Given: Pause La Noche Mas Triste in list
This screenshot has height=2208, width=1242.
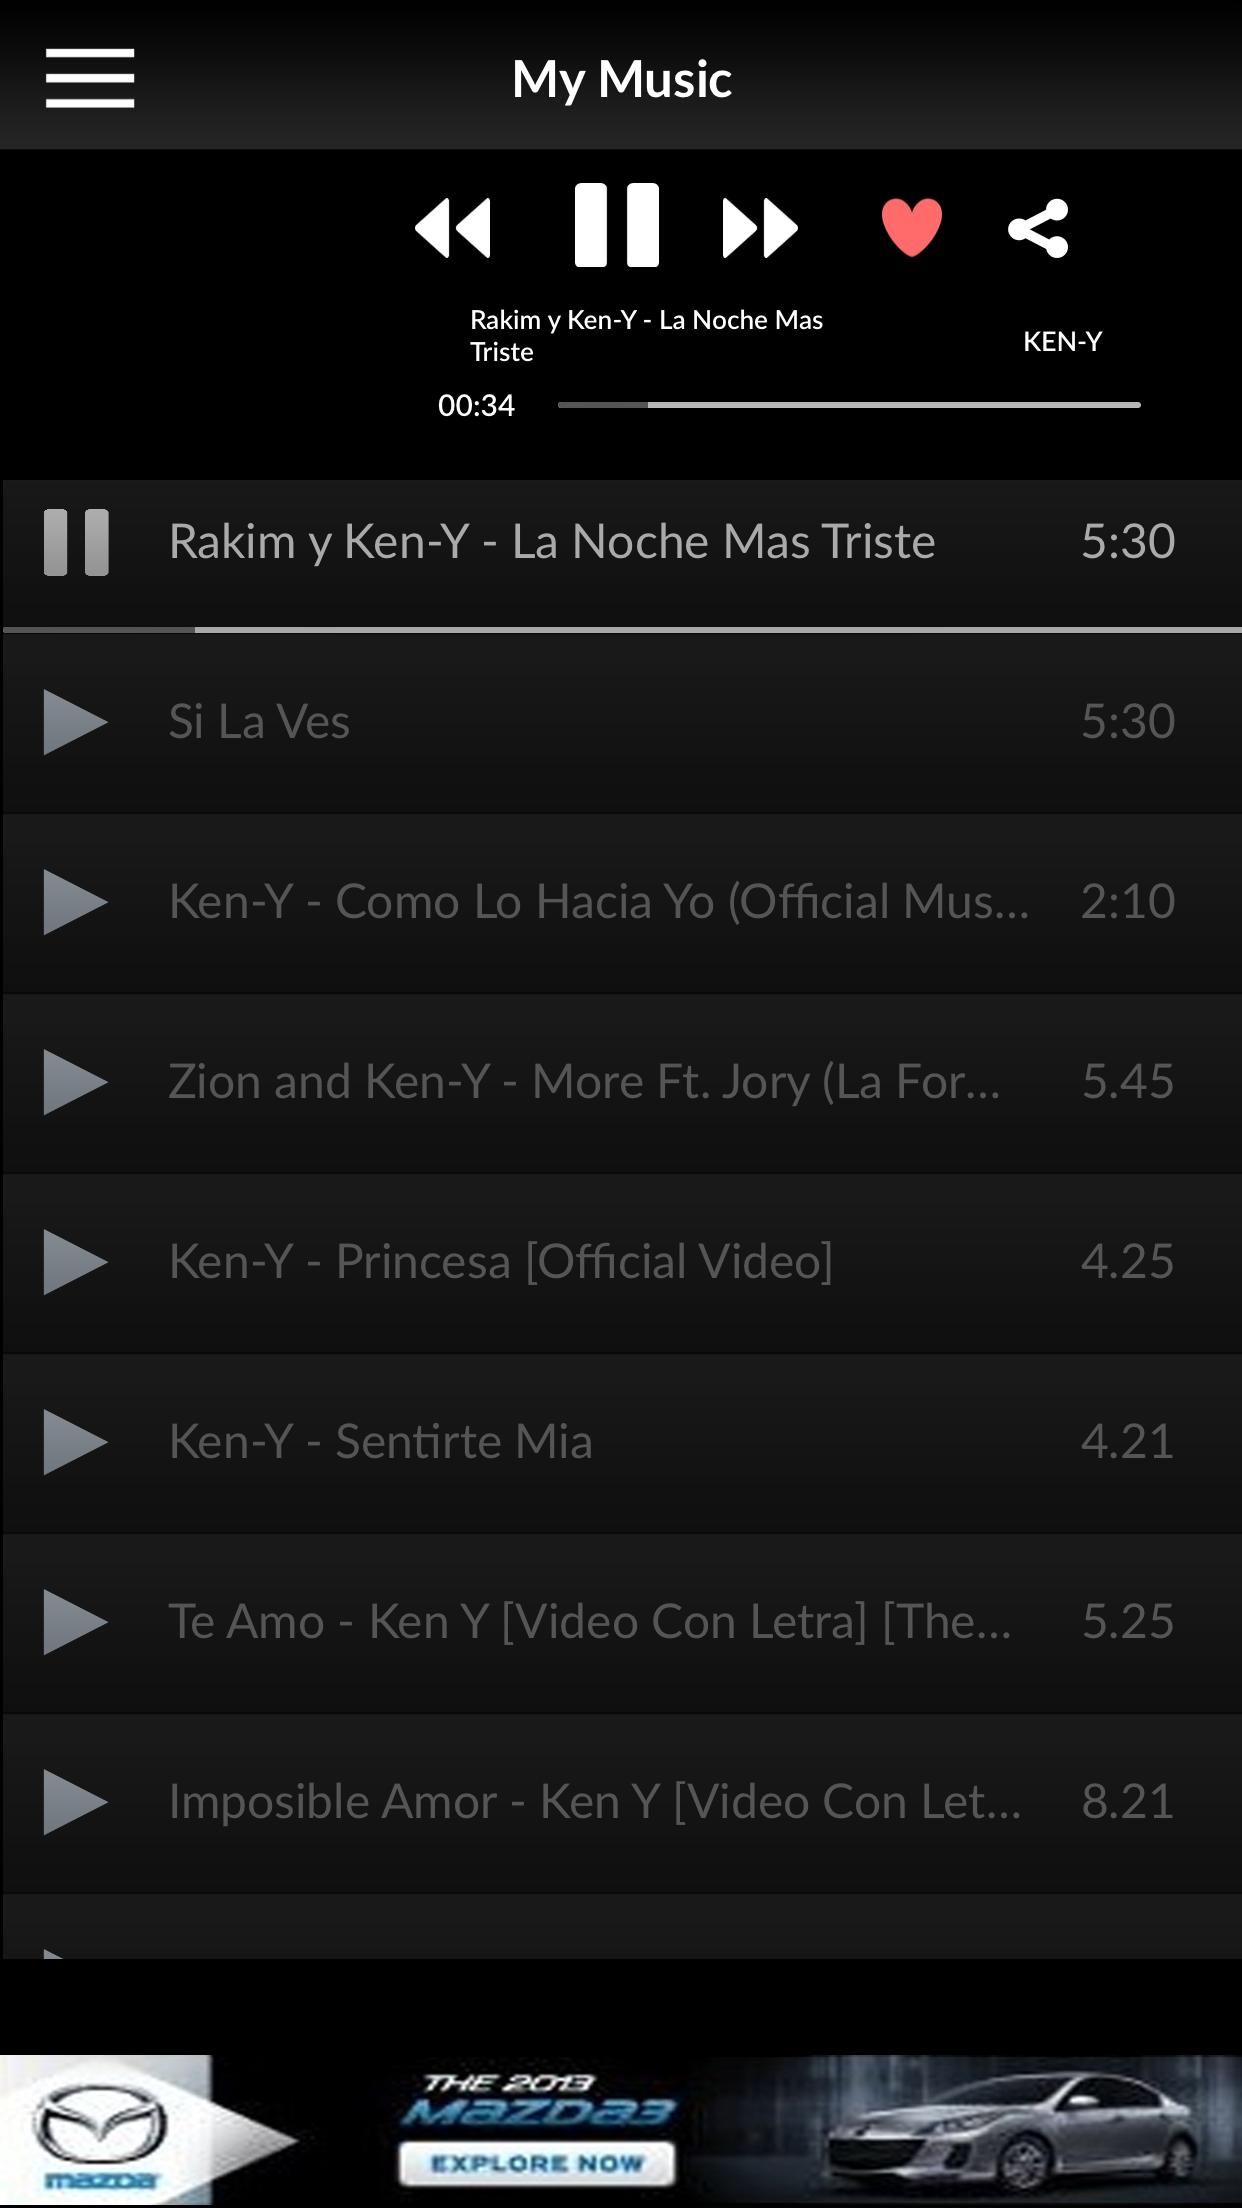Looking at the screenshot, I should 76,542.
